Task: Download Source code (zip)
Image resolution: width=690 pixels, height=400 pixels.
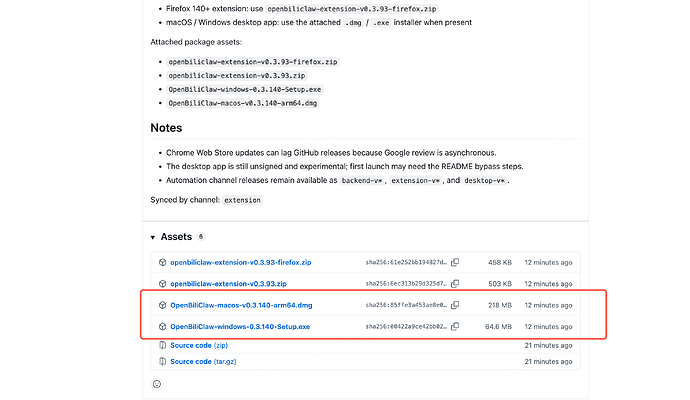Action: tap(199, 345)
